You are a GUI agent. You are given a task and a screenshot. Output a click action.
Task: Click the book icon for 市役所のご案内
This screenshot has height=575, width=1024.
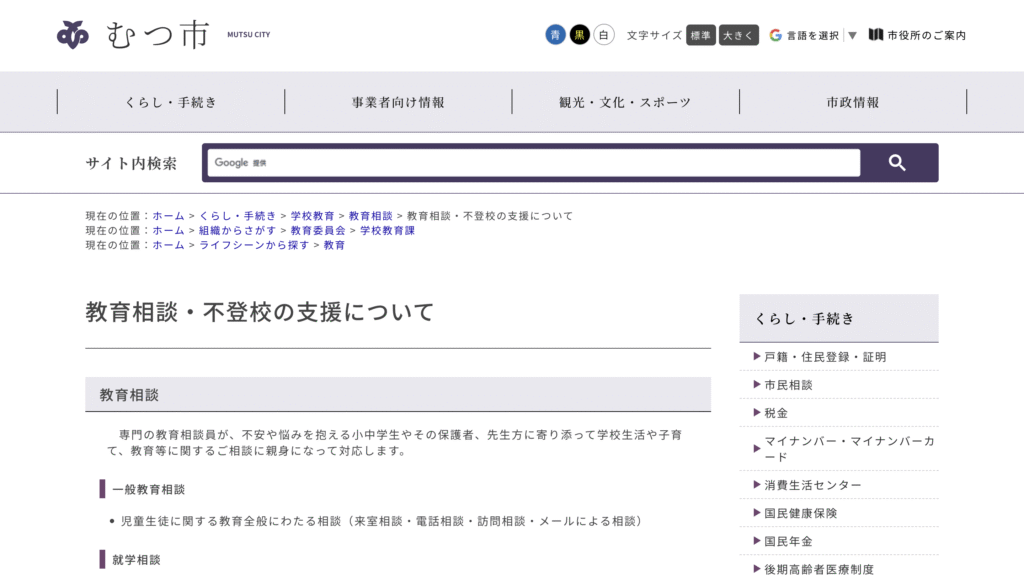point(876,35)
